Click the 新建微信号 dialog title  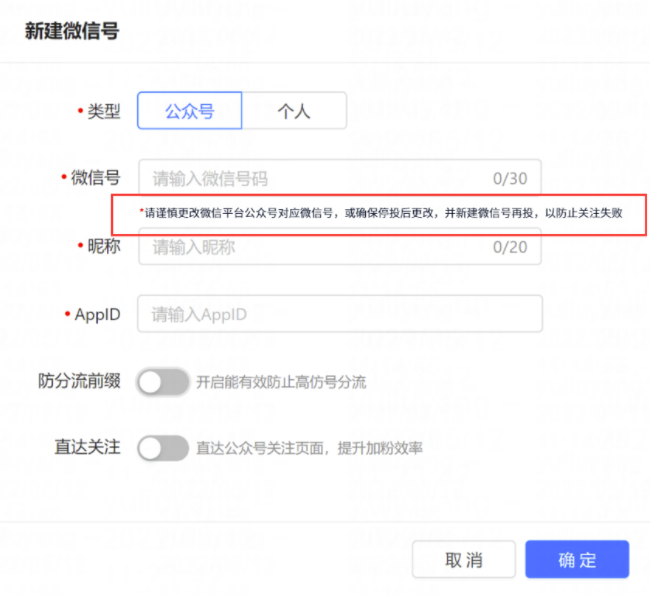[x=72, y=31]
